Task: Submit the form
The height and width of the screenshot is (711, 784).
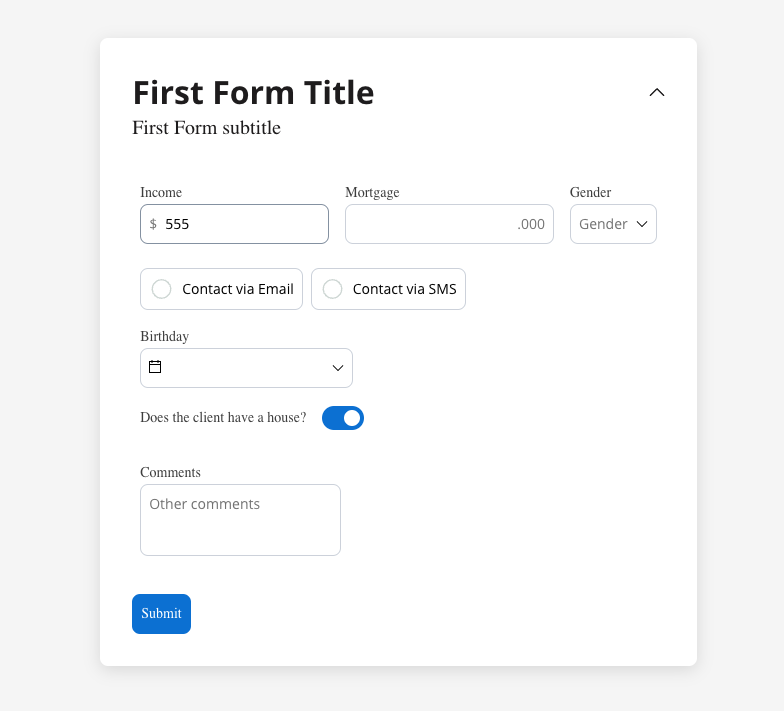Action: (162, 614)
